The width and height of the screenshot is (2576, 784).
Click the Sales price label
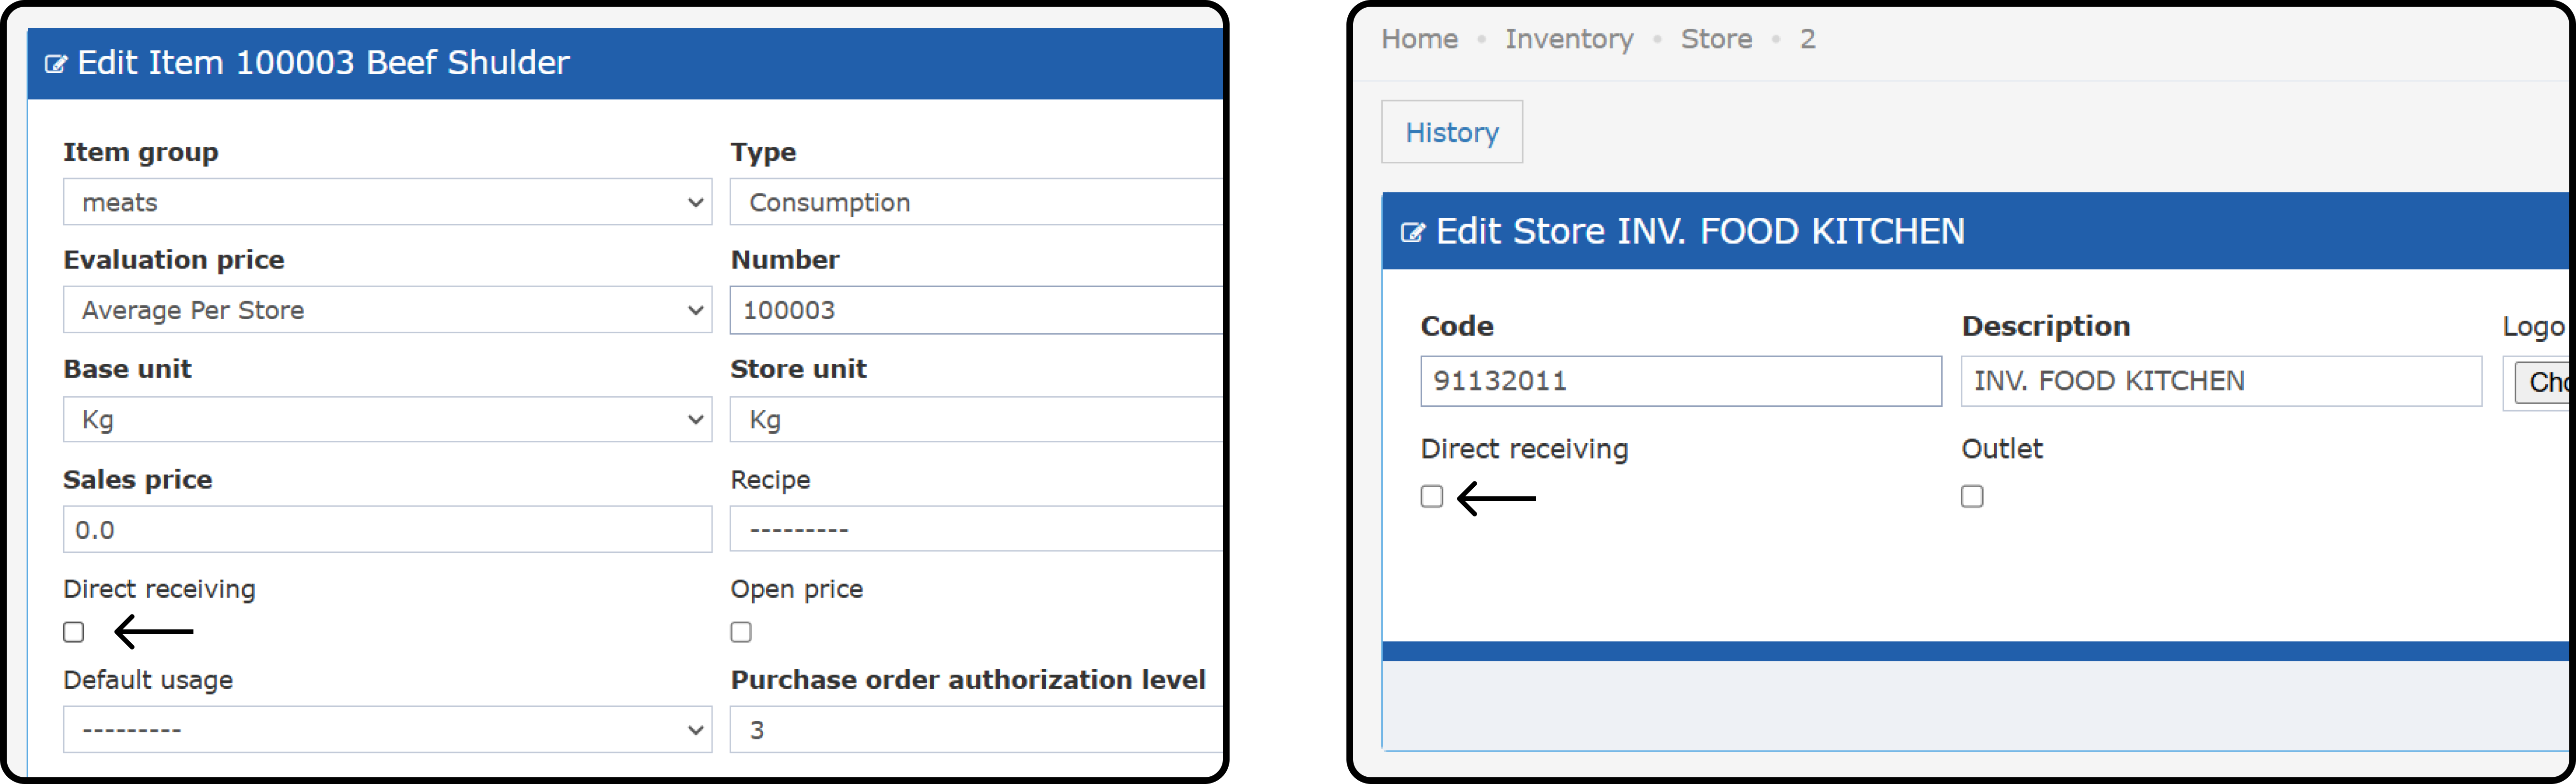click(138, 480)
